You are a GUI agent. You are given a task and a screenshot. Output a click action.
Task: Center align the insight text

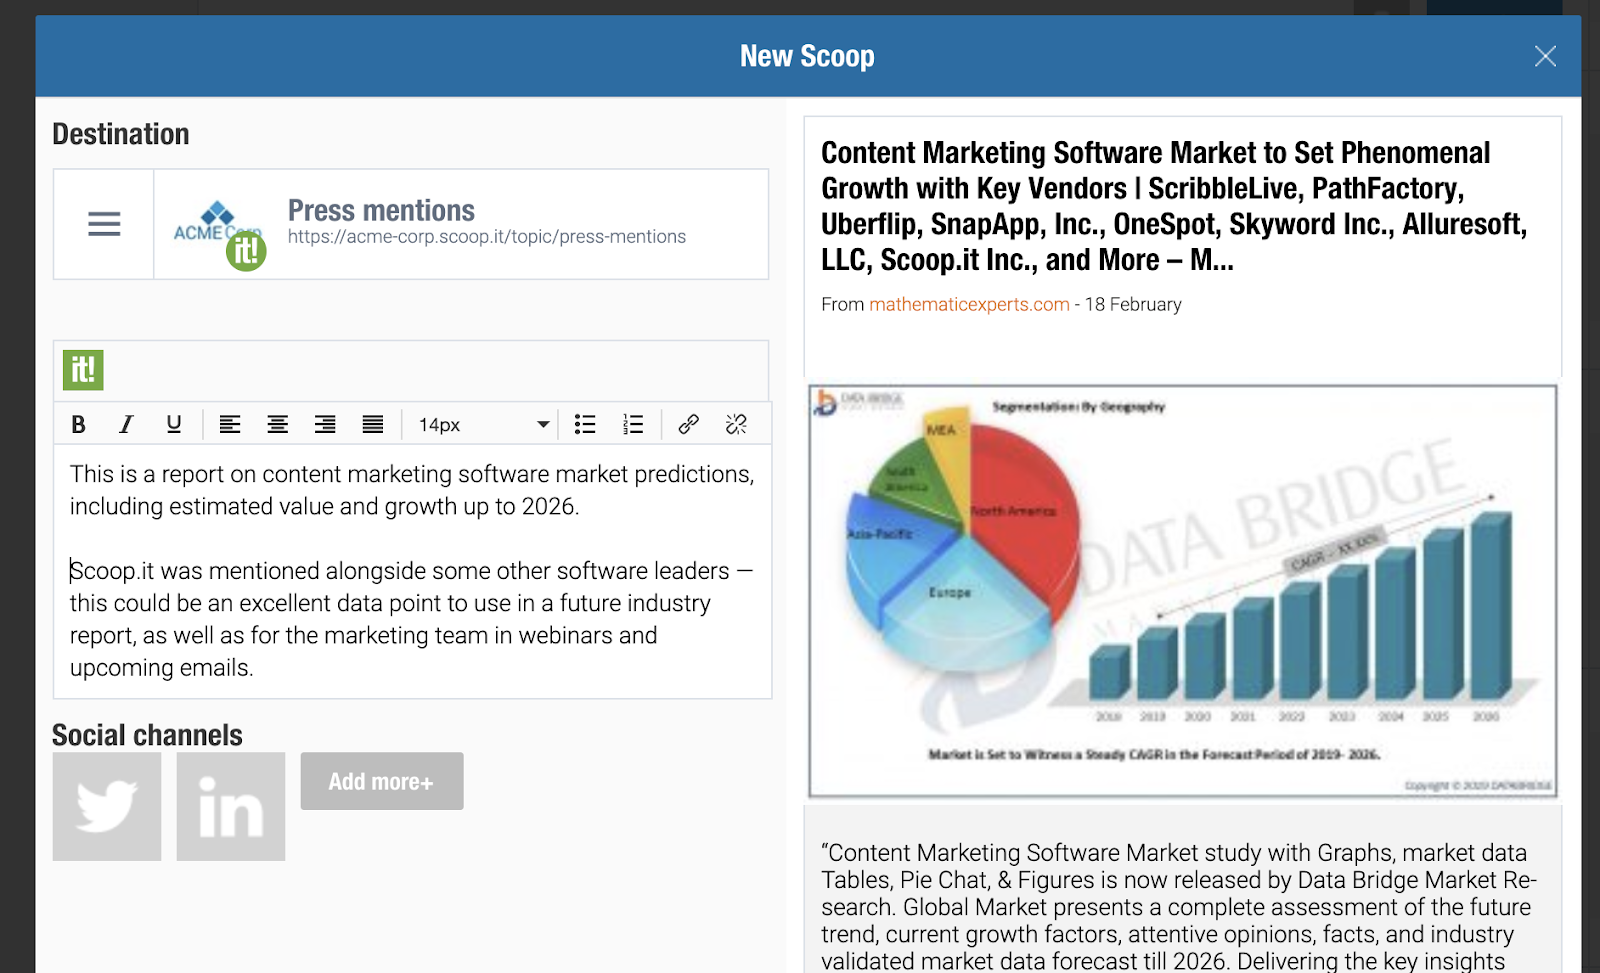pyautogui.click(x=278, y=425)
